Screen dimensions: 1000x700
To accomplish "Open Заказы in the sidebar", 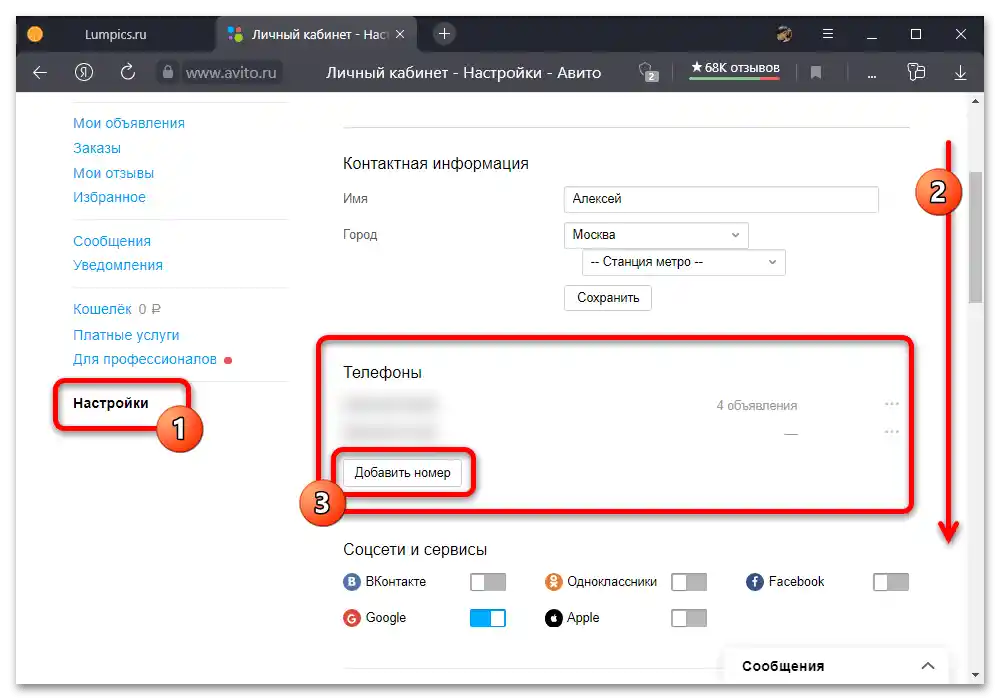I will click(97, 148).
